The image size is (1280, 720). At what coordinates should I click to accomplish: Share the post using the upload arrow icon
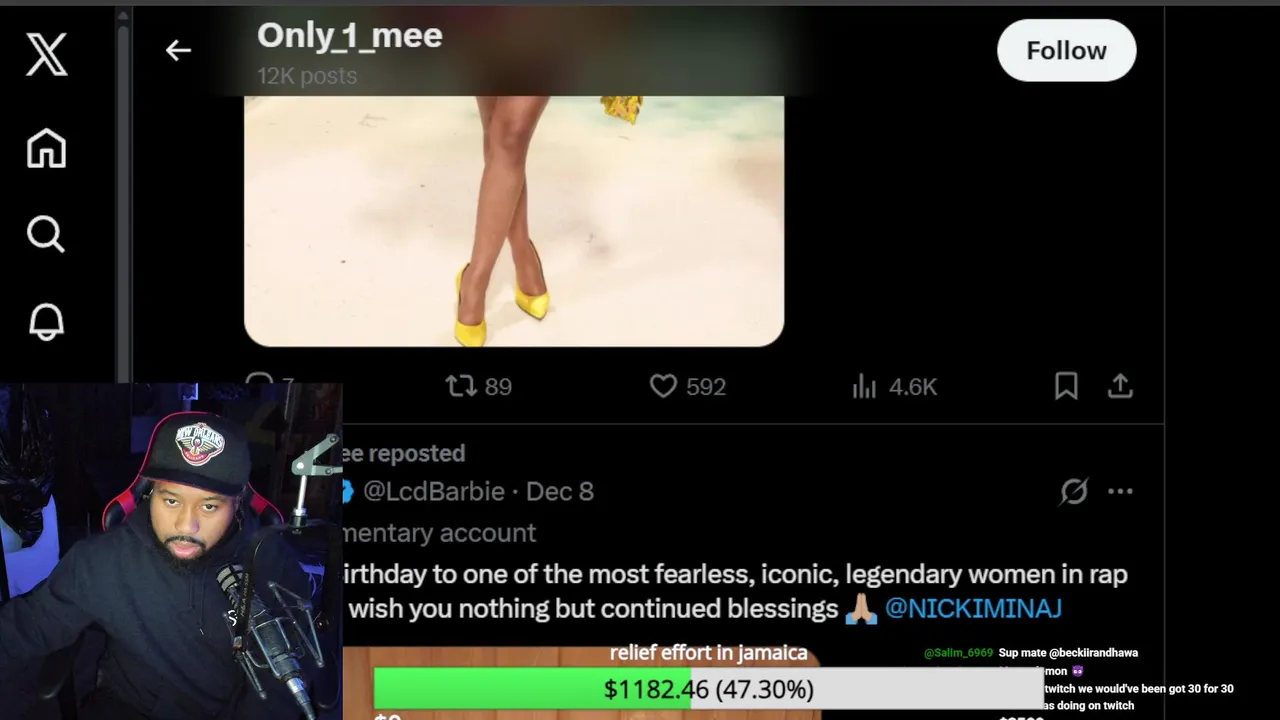coord(1120,386)
